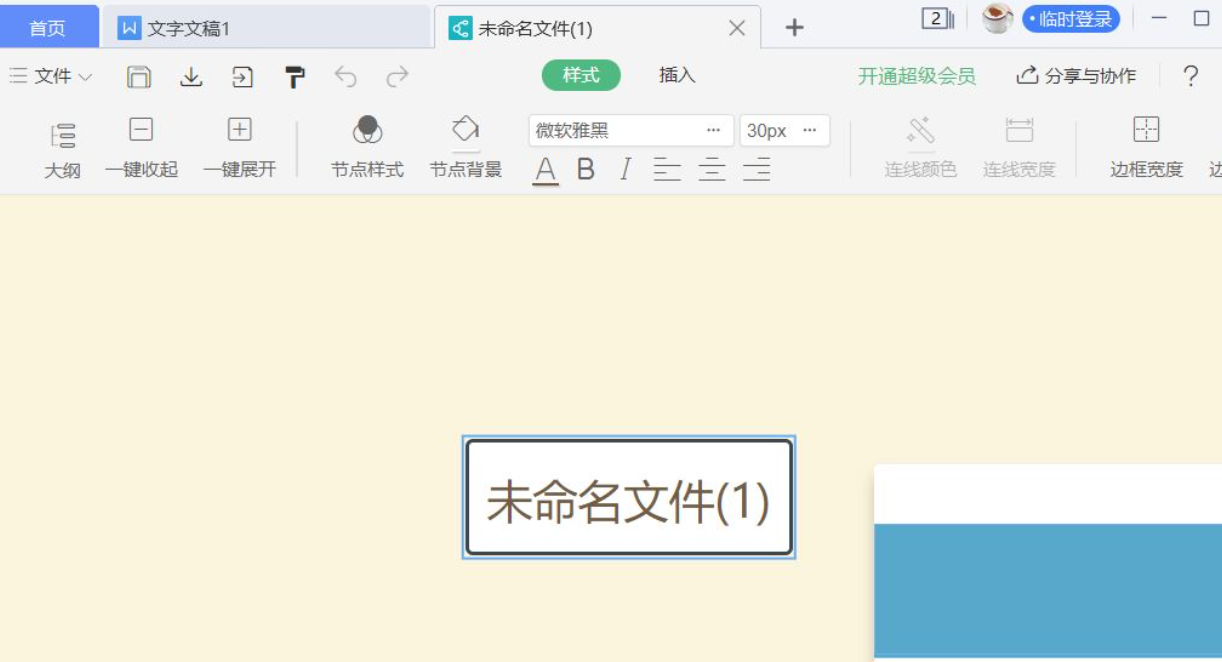The height and width of the screenshot is (662, 1222).
Task: Open 节点背景 node background
Action: [x=466, y=149]
